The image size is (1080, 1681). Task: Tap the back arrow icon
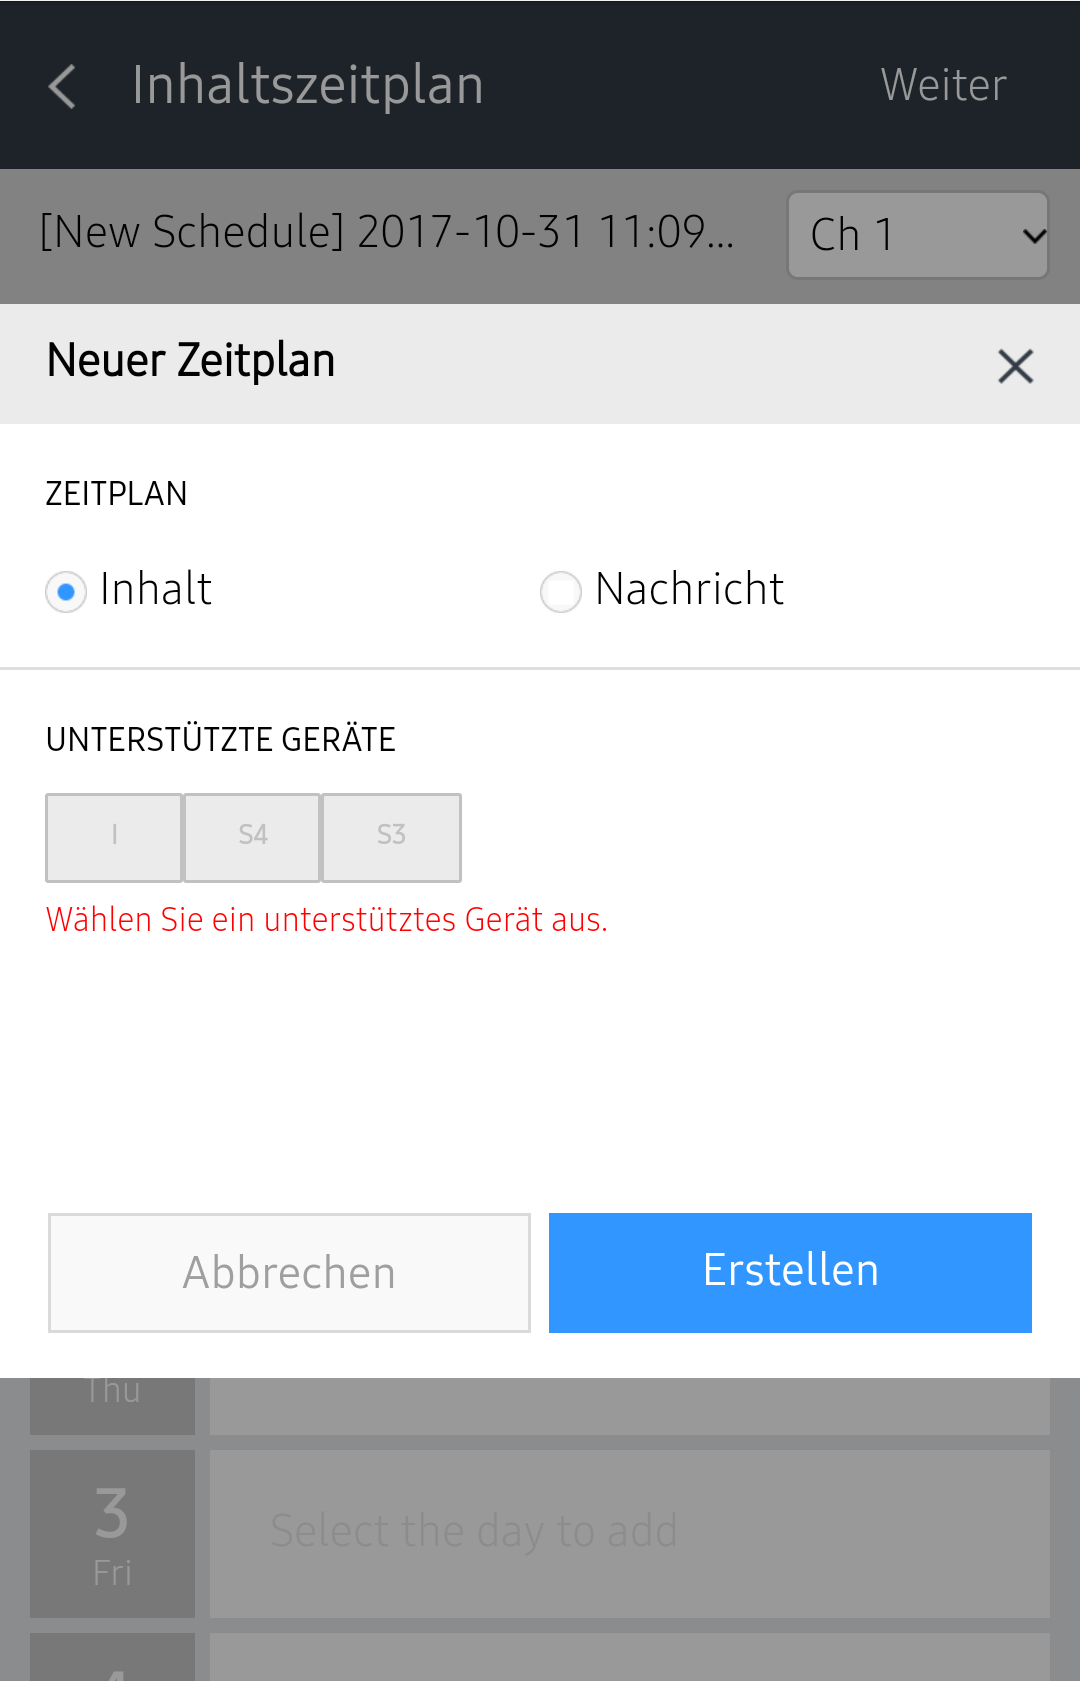click(62, 86)
